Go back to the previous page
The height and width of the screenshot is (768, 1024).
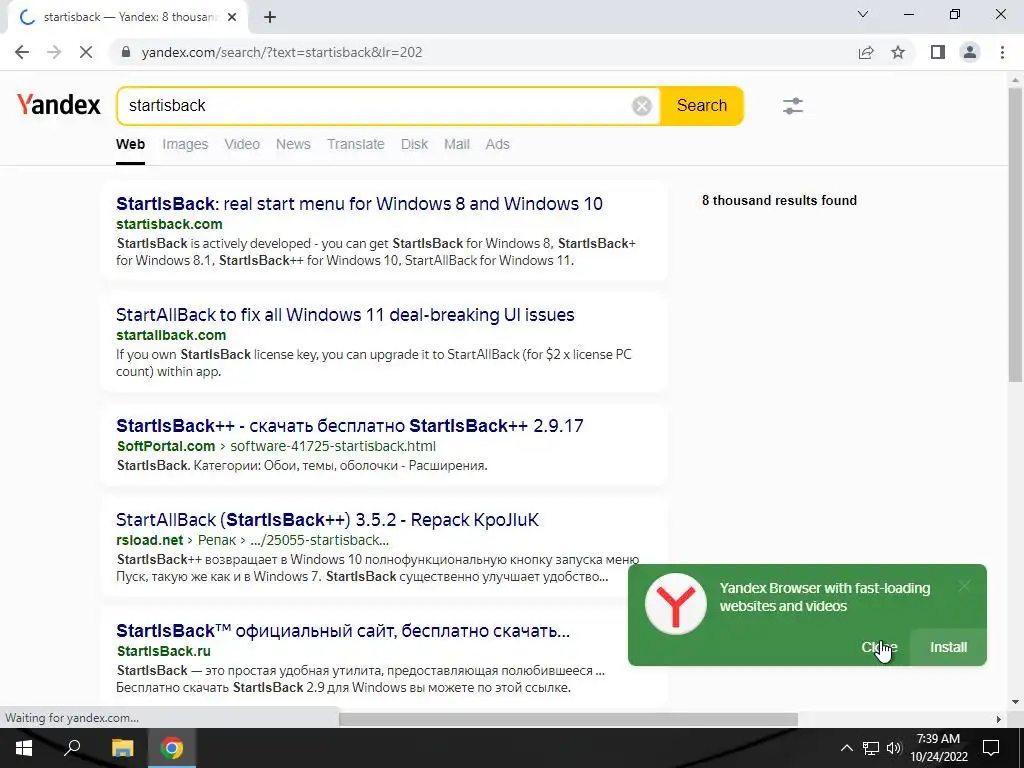22,52
